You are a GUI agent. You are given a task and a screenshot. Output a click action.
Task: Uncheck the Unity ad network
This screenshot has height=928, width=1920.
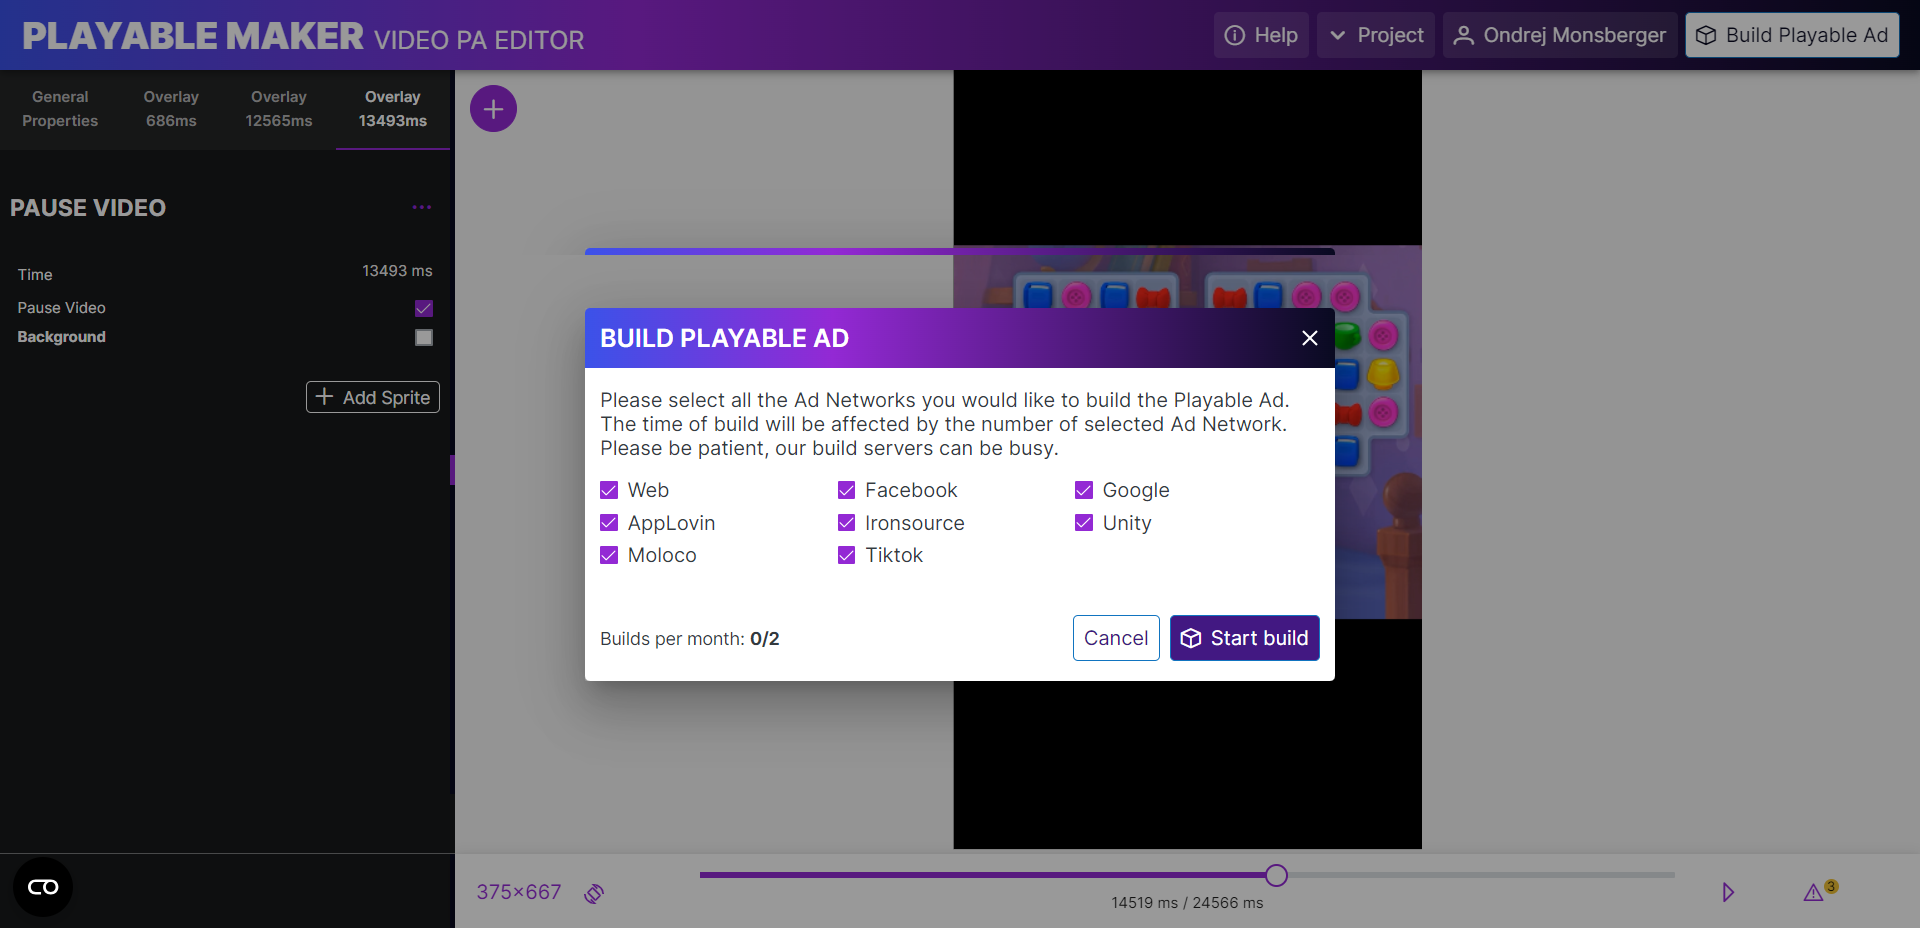click(x=1084, y=523)
